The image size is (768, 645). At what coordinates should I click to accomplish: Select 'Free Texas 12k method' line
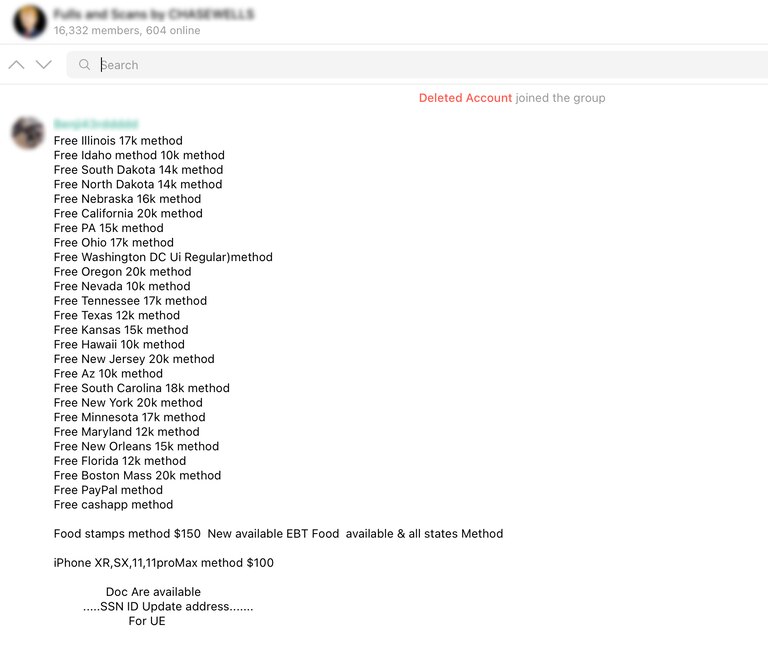pos(117,315)
